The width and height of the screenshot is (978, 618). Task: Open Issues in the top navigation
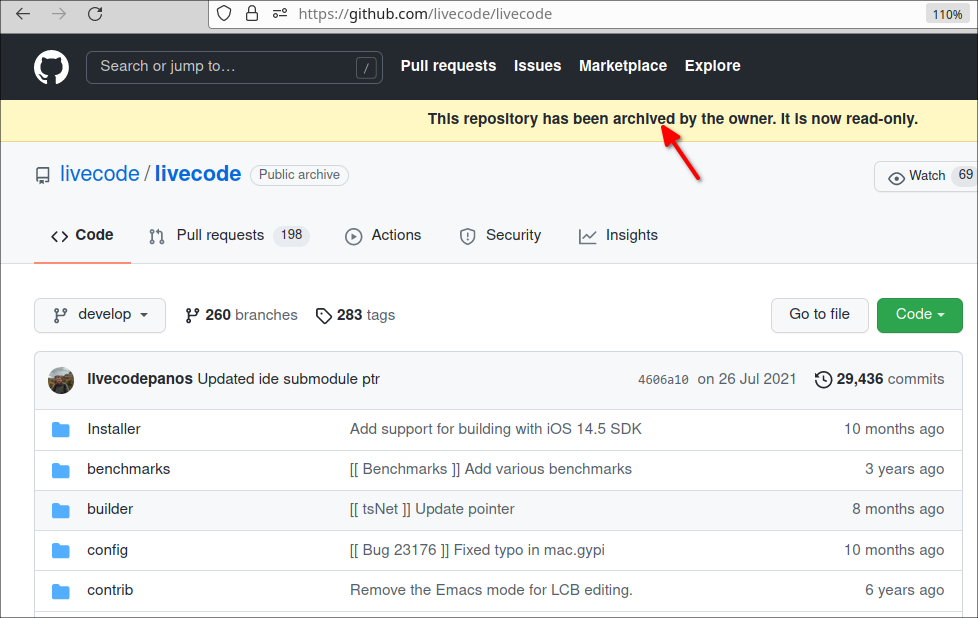537,66
